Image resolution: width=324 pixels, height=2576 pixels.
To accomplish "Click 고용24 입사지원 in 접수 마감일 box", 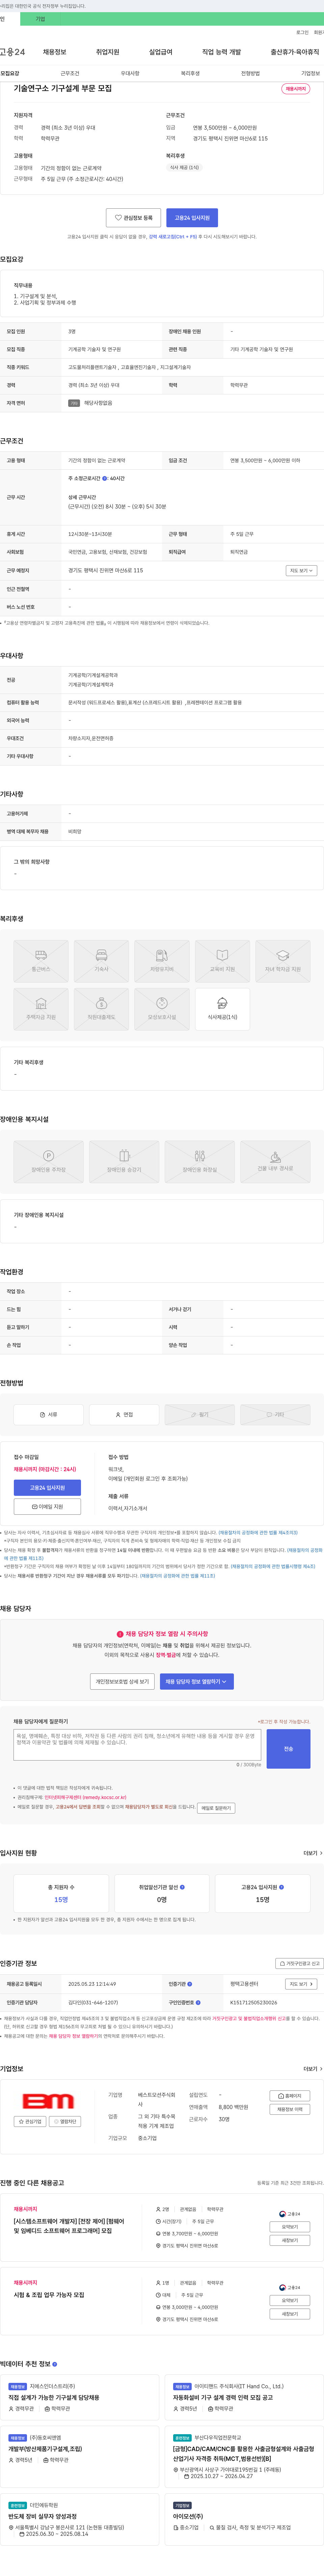I will 47,1488.
